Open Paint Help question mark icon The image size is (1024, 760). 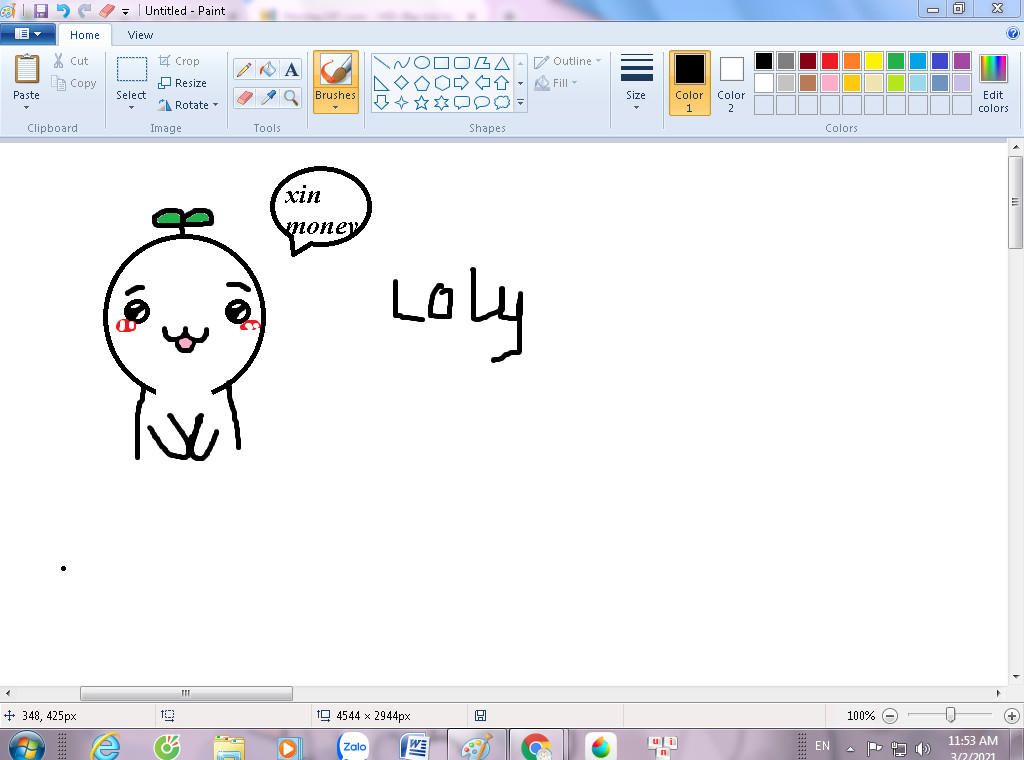(x=1013, y=34)
